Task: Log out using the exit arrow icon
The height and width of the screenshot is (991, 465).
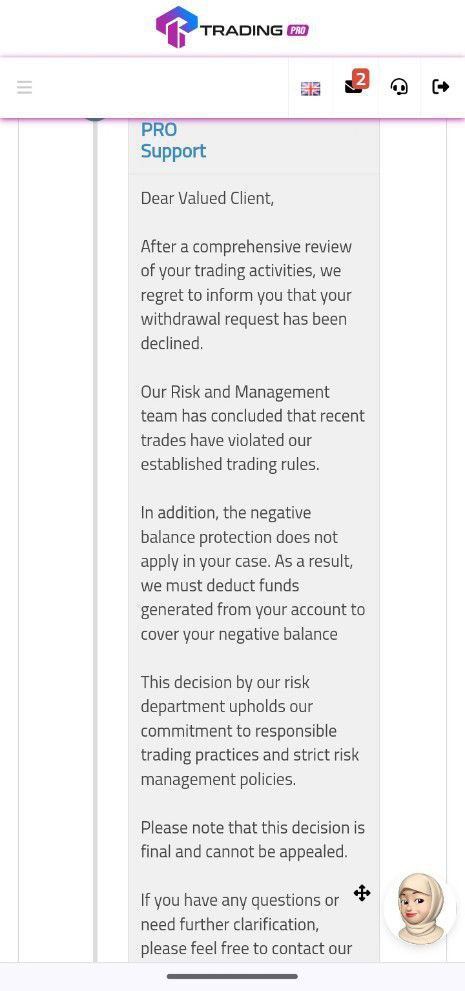Action: tap(440, 87)
